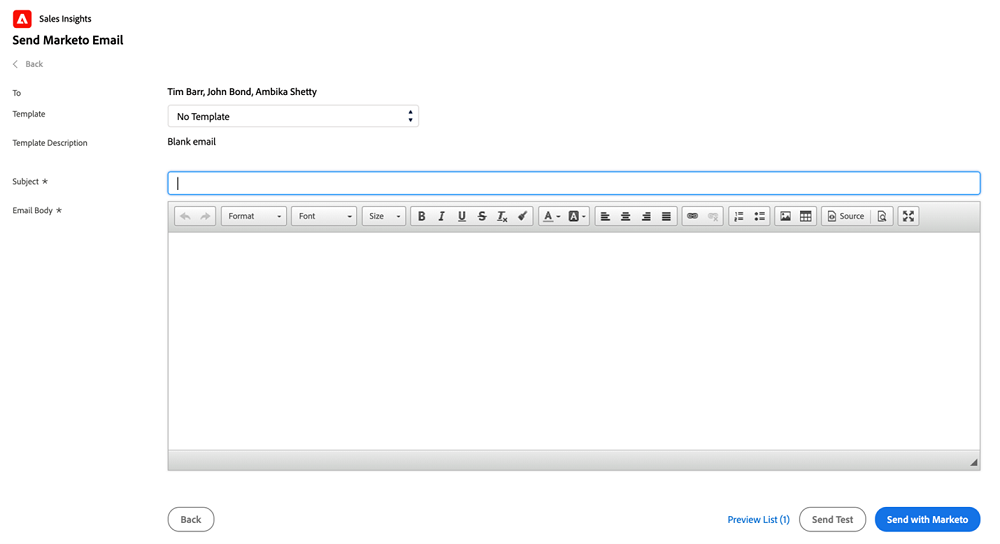This screenshot has width=1000, height=544.
Task: Click the Remove Format icon
Action: [503, 216]
